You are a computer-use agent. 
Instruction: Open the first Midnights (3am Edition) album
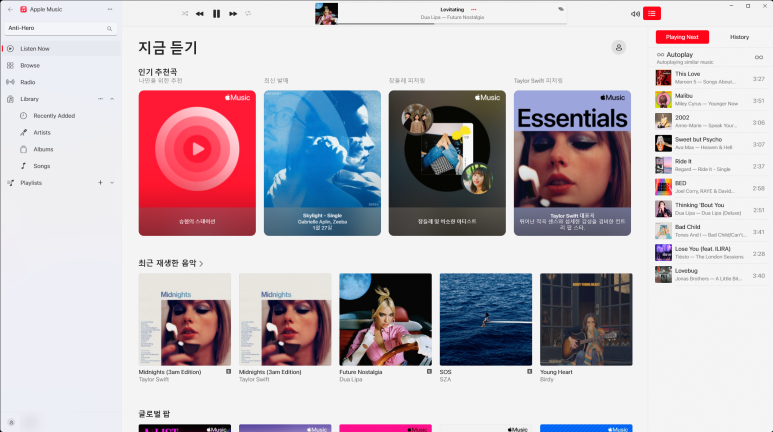coord(185,320)
